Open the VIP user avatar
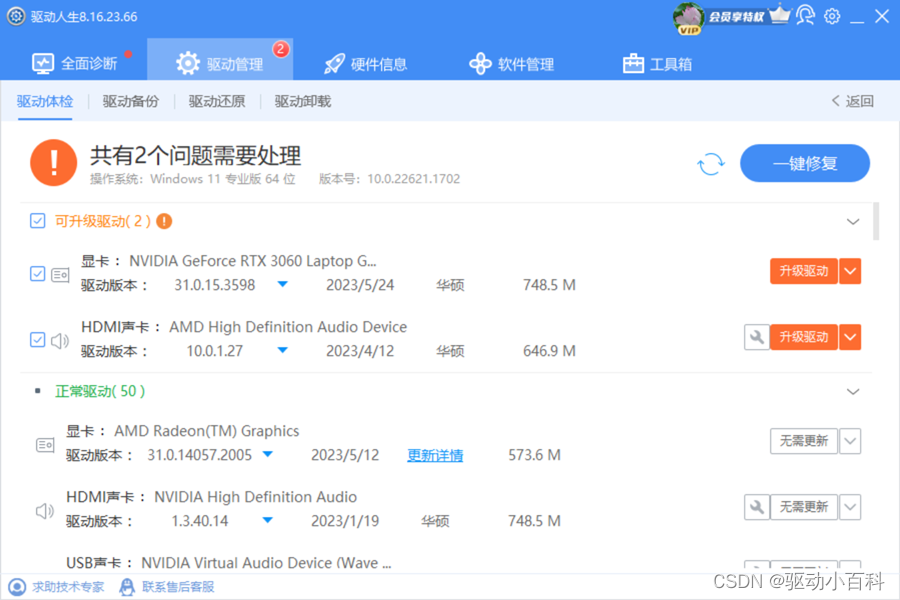Image resolution: width=900 pixels, height=600 pixels. (689, 17)
